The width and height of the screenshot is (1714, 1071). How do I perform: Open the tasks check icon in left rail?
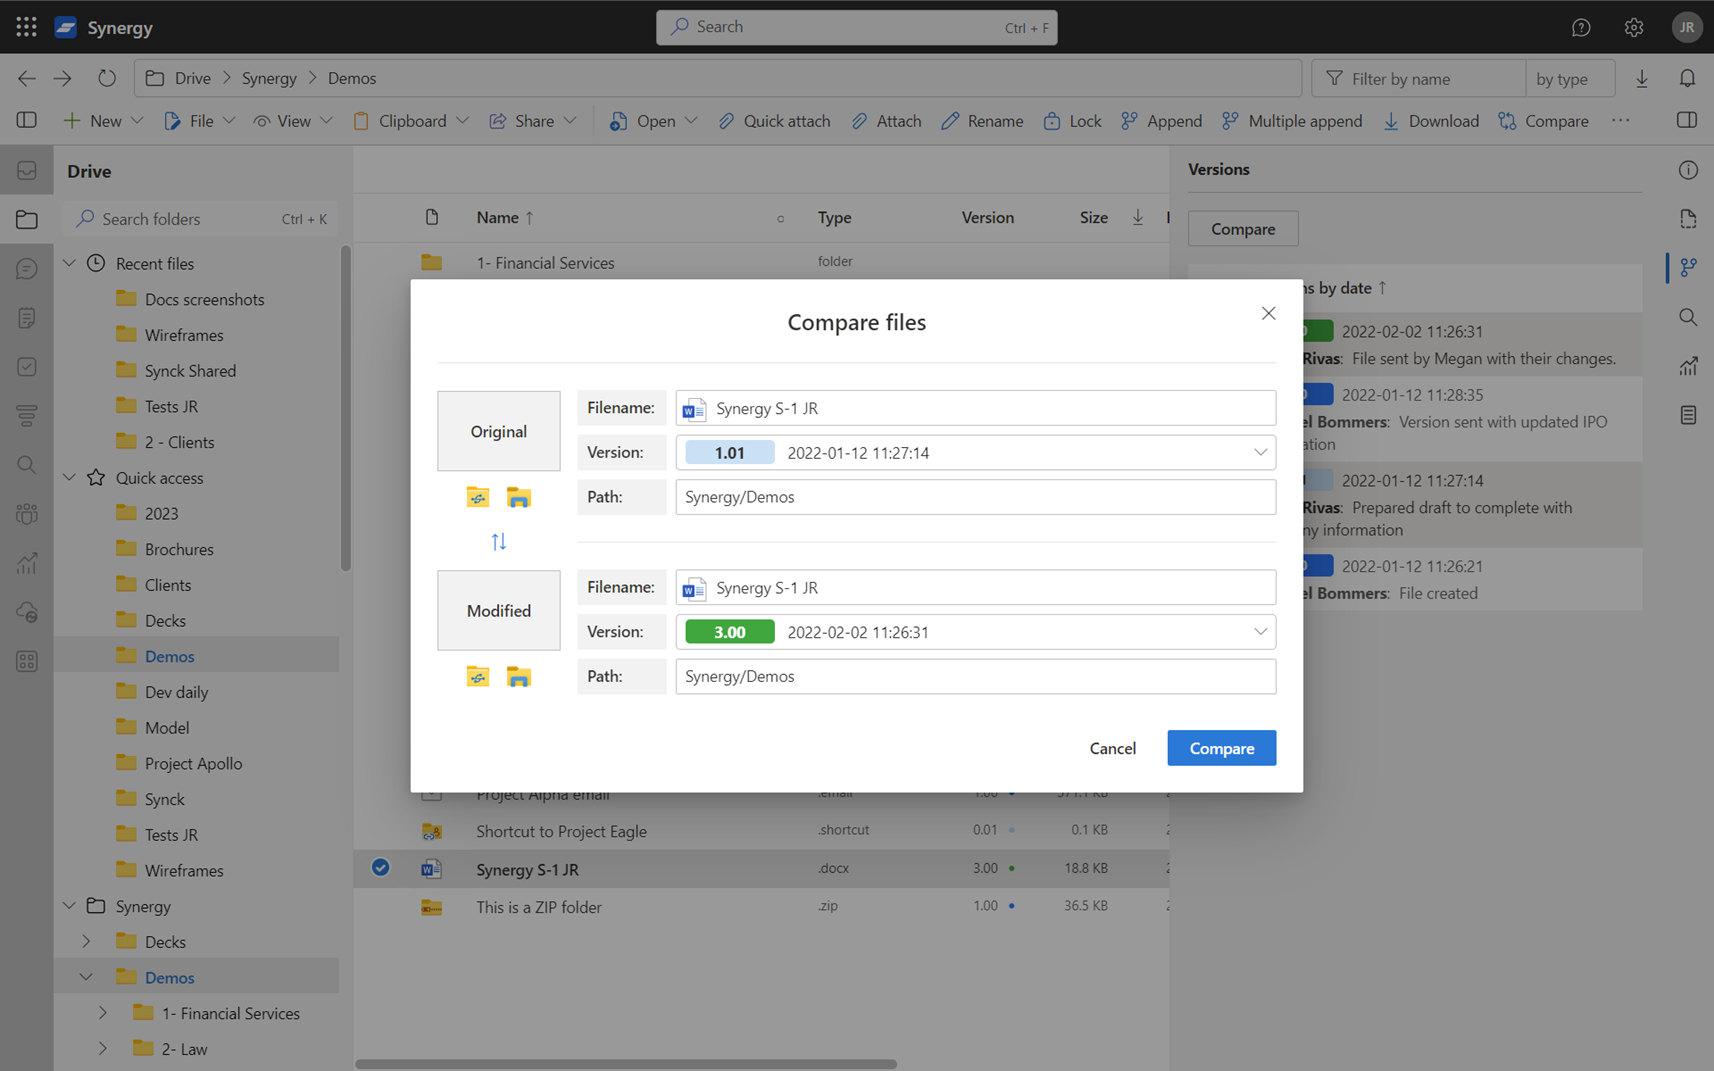[27, 367]
